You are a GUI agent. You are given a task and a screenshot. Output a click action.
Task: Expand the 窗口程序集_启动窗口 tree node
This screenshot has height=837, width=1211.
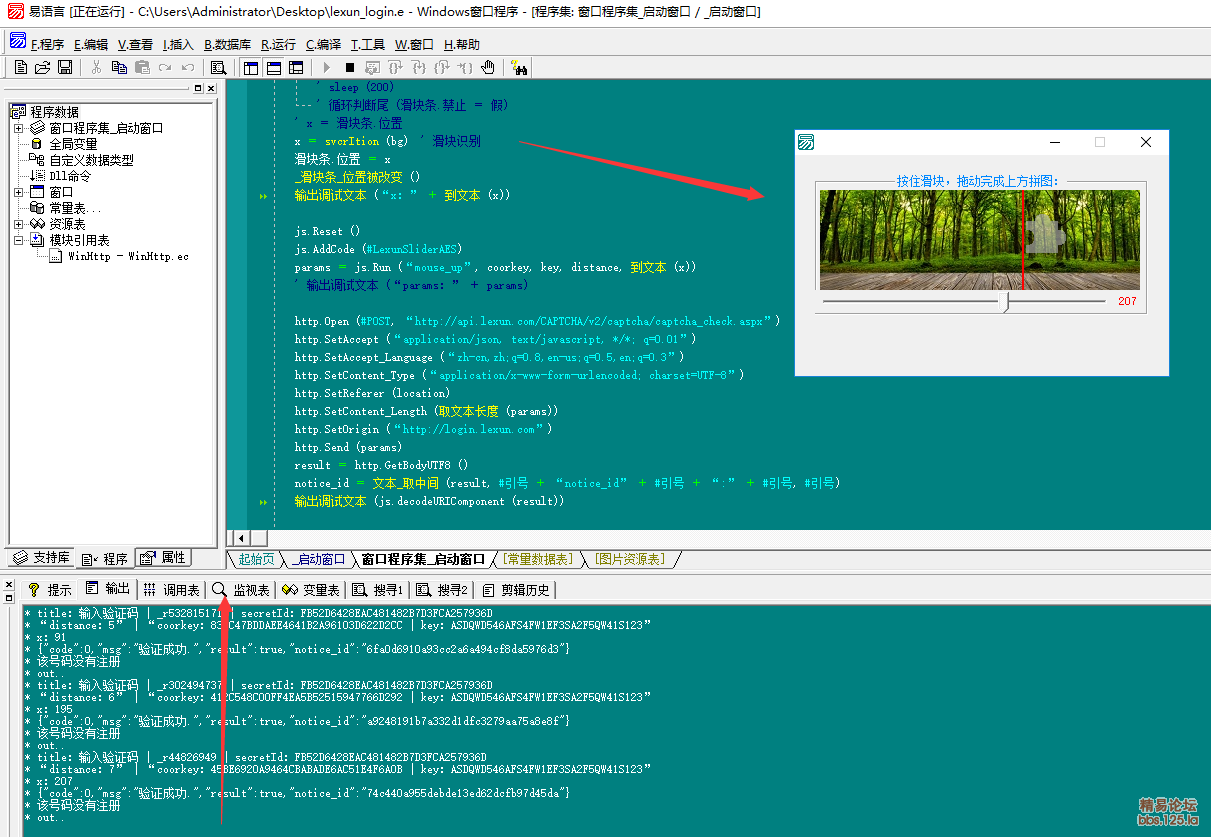tap(18, 128)
